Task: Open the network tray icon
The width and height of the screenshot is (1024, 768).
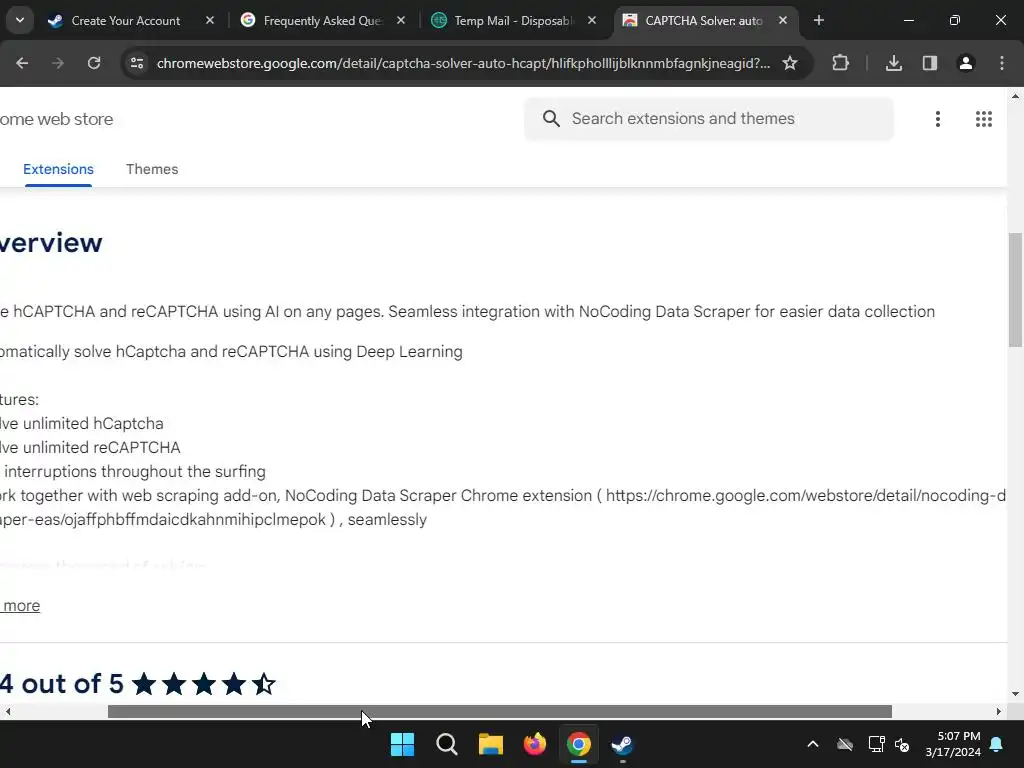Action: [x=876, y=744]
